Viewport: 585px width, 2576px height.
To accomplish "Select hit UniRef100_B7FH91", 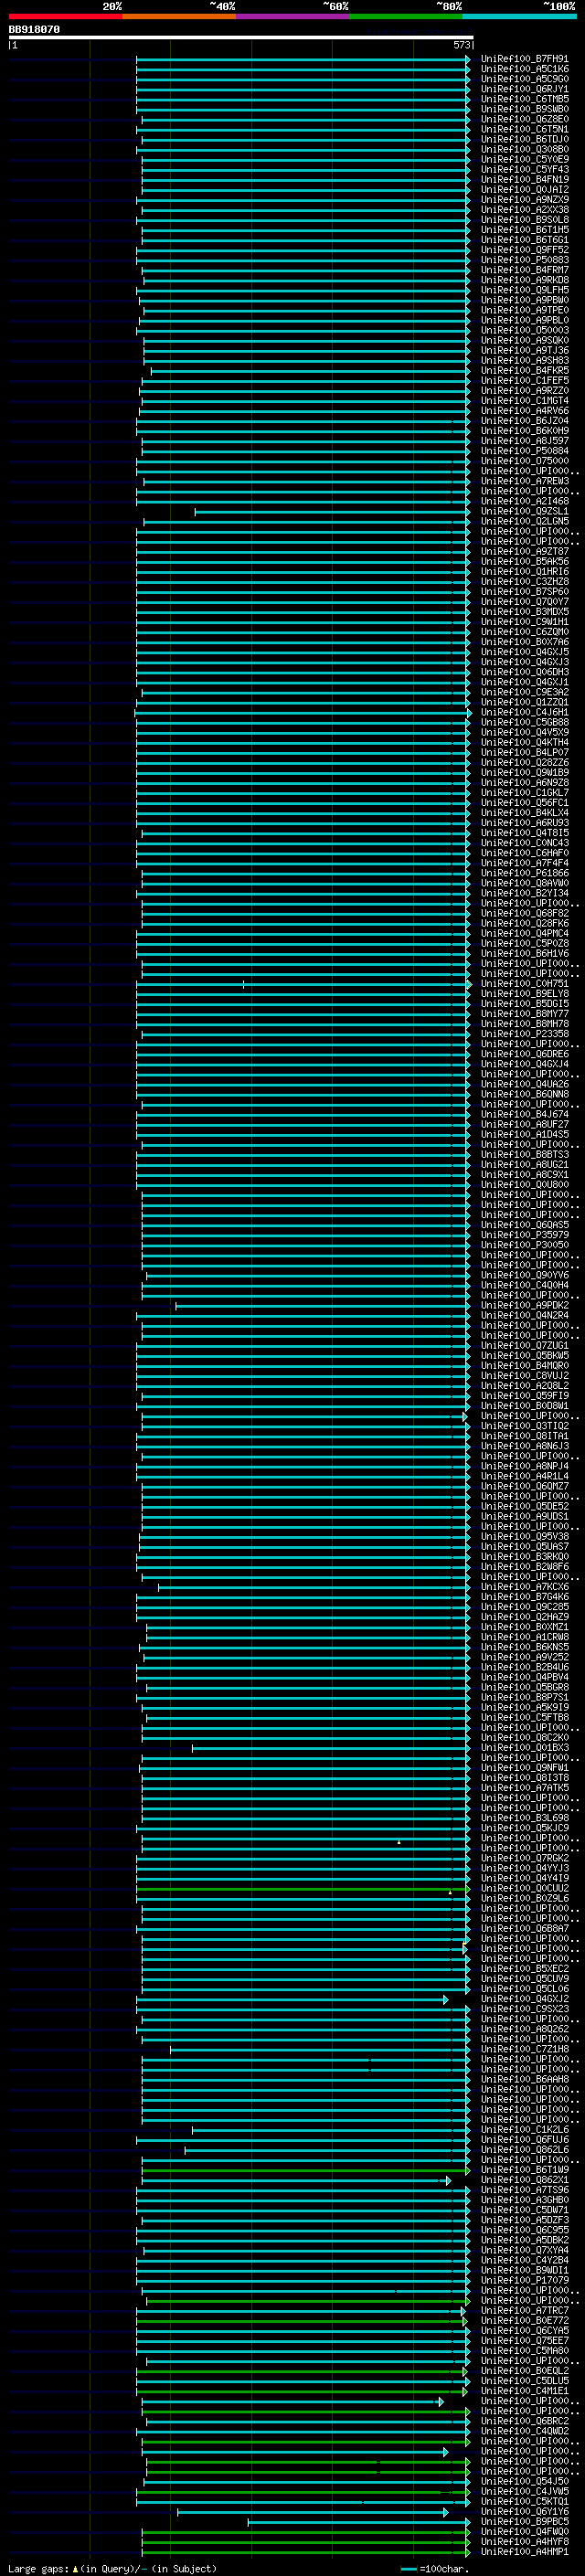I will click(524, 59).
